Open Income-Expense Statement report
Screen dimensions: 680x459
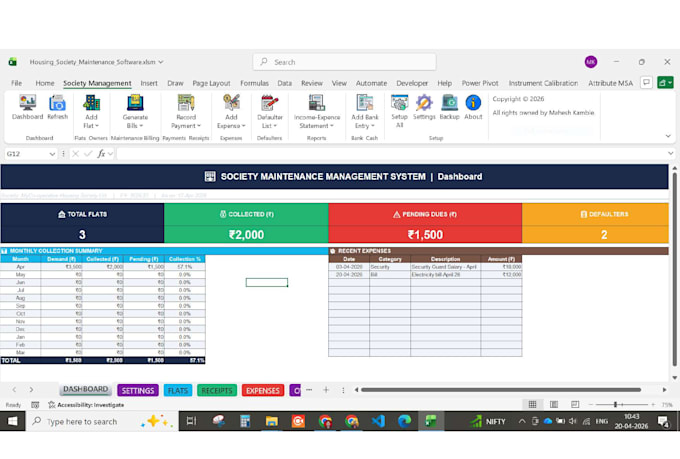317,112
